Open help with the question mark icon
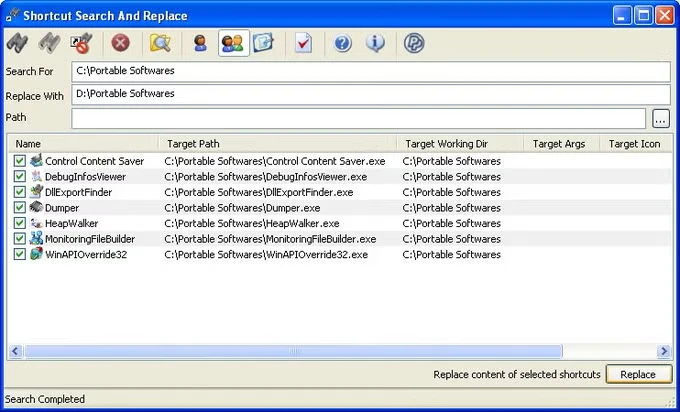This screenshot has width=680, height=412. (x=343, y=43)
